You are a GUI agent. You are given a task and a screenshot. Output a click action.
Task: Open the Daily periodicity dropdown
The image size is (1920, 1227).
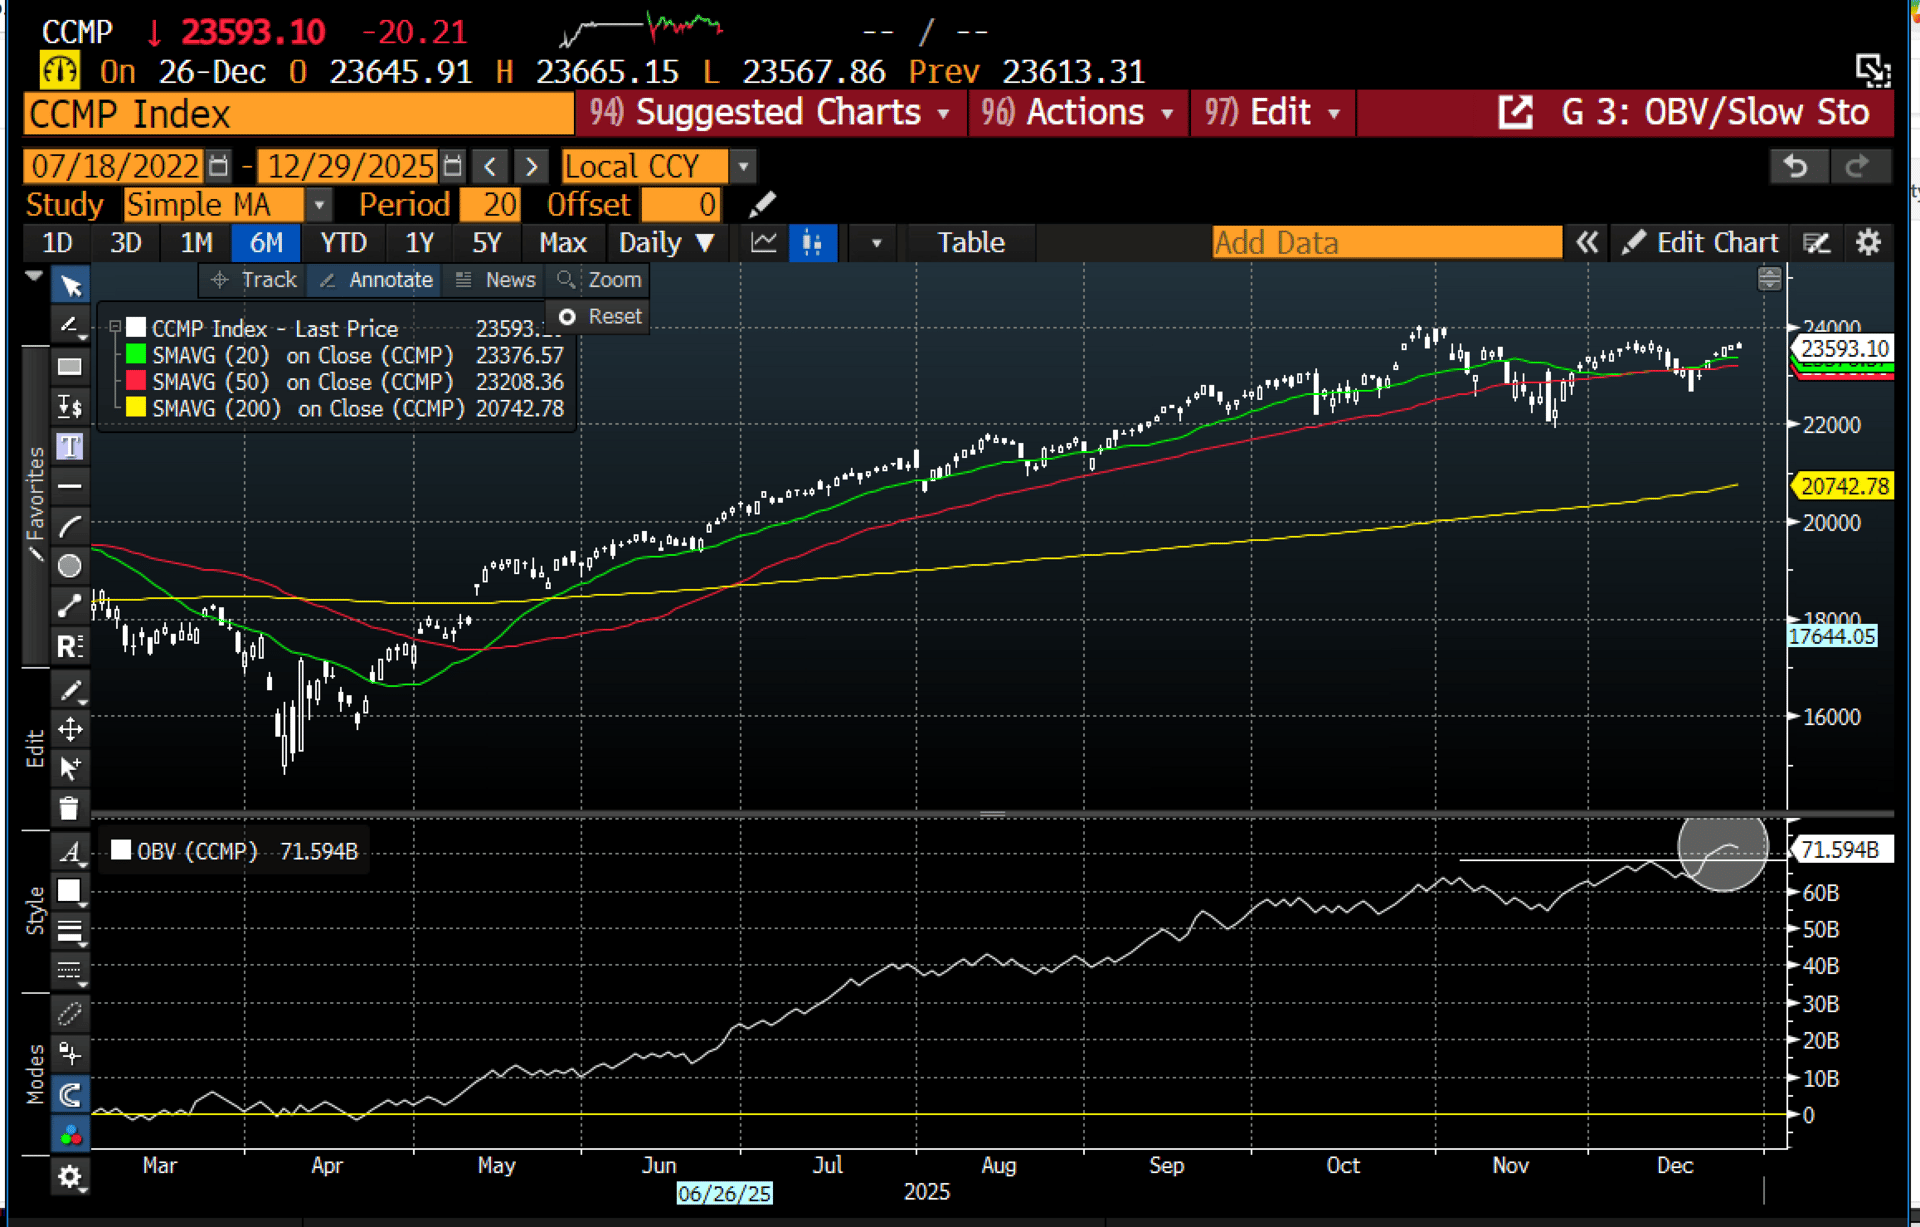click(x=666, y=243)
